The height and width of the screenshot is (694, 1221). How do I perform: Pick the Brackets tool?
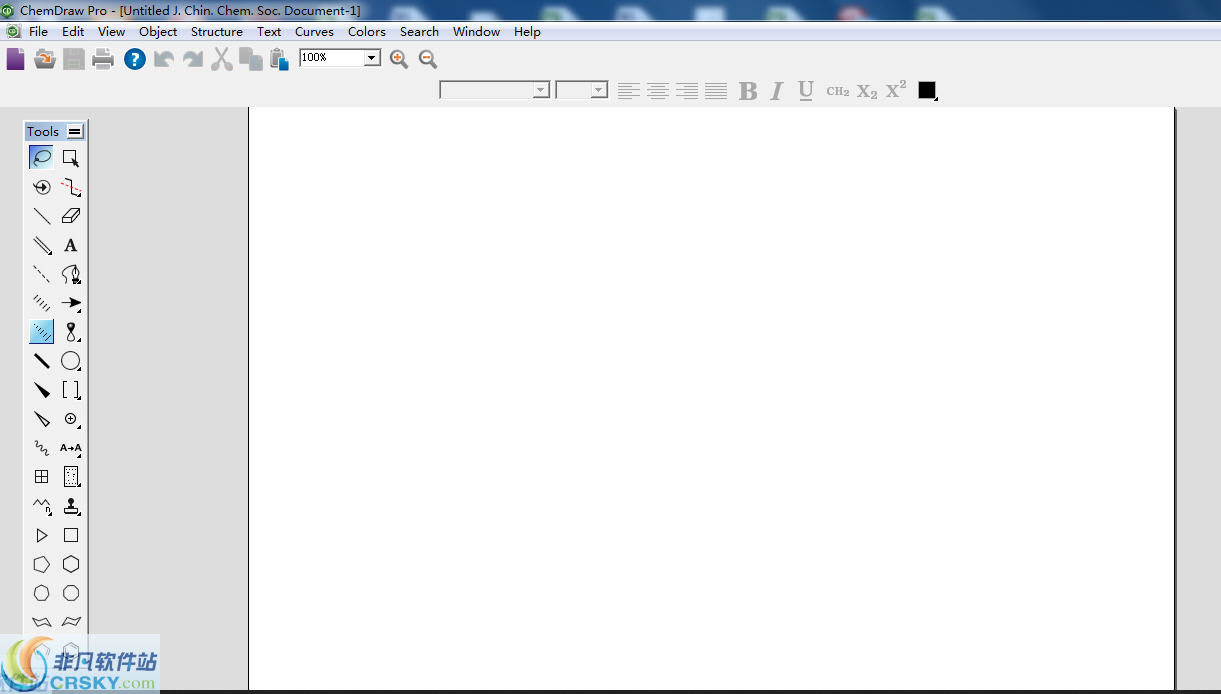click(x=70, y=390)
